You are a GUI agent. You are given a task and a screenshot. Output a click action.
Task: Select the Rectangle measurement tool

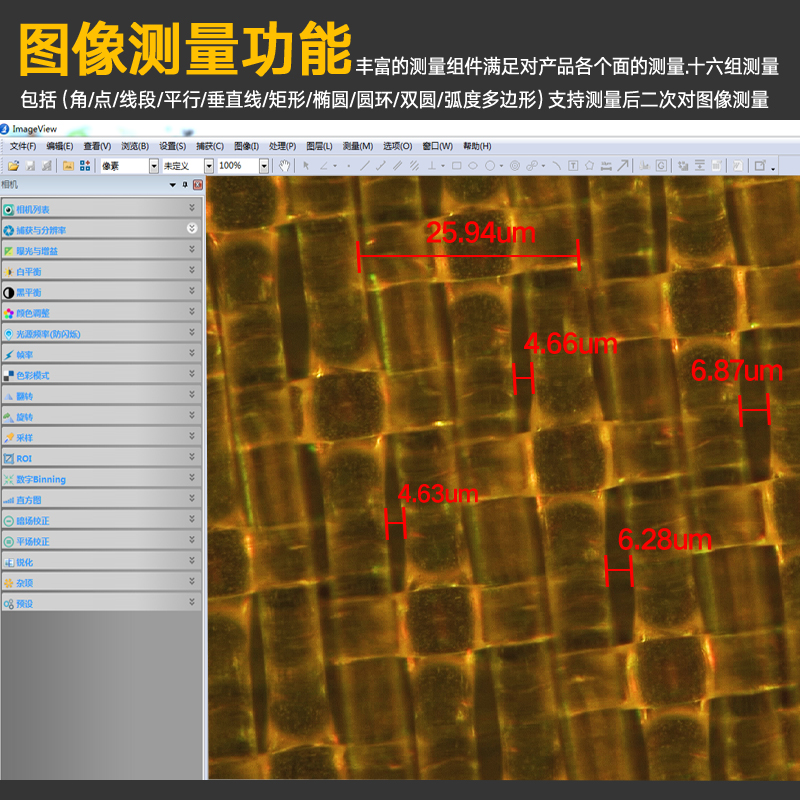[457, 166]
